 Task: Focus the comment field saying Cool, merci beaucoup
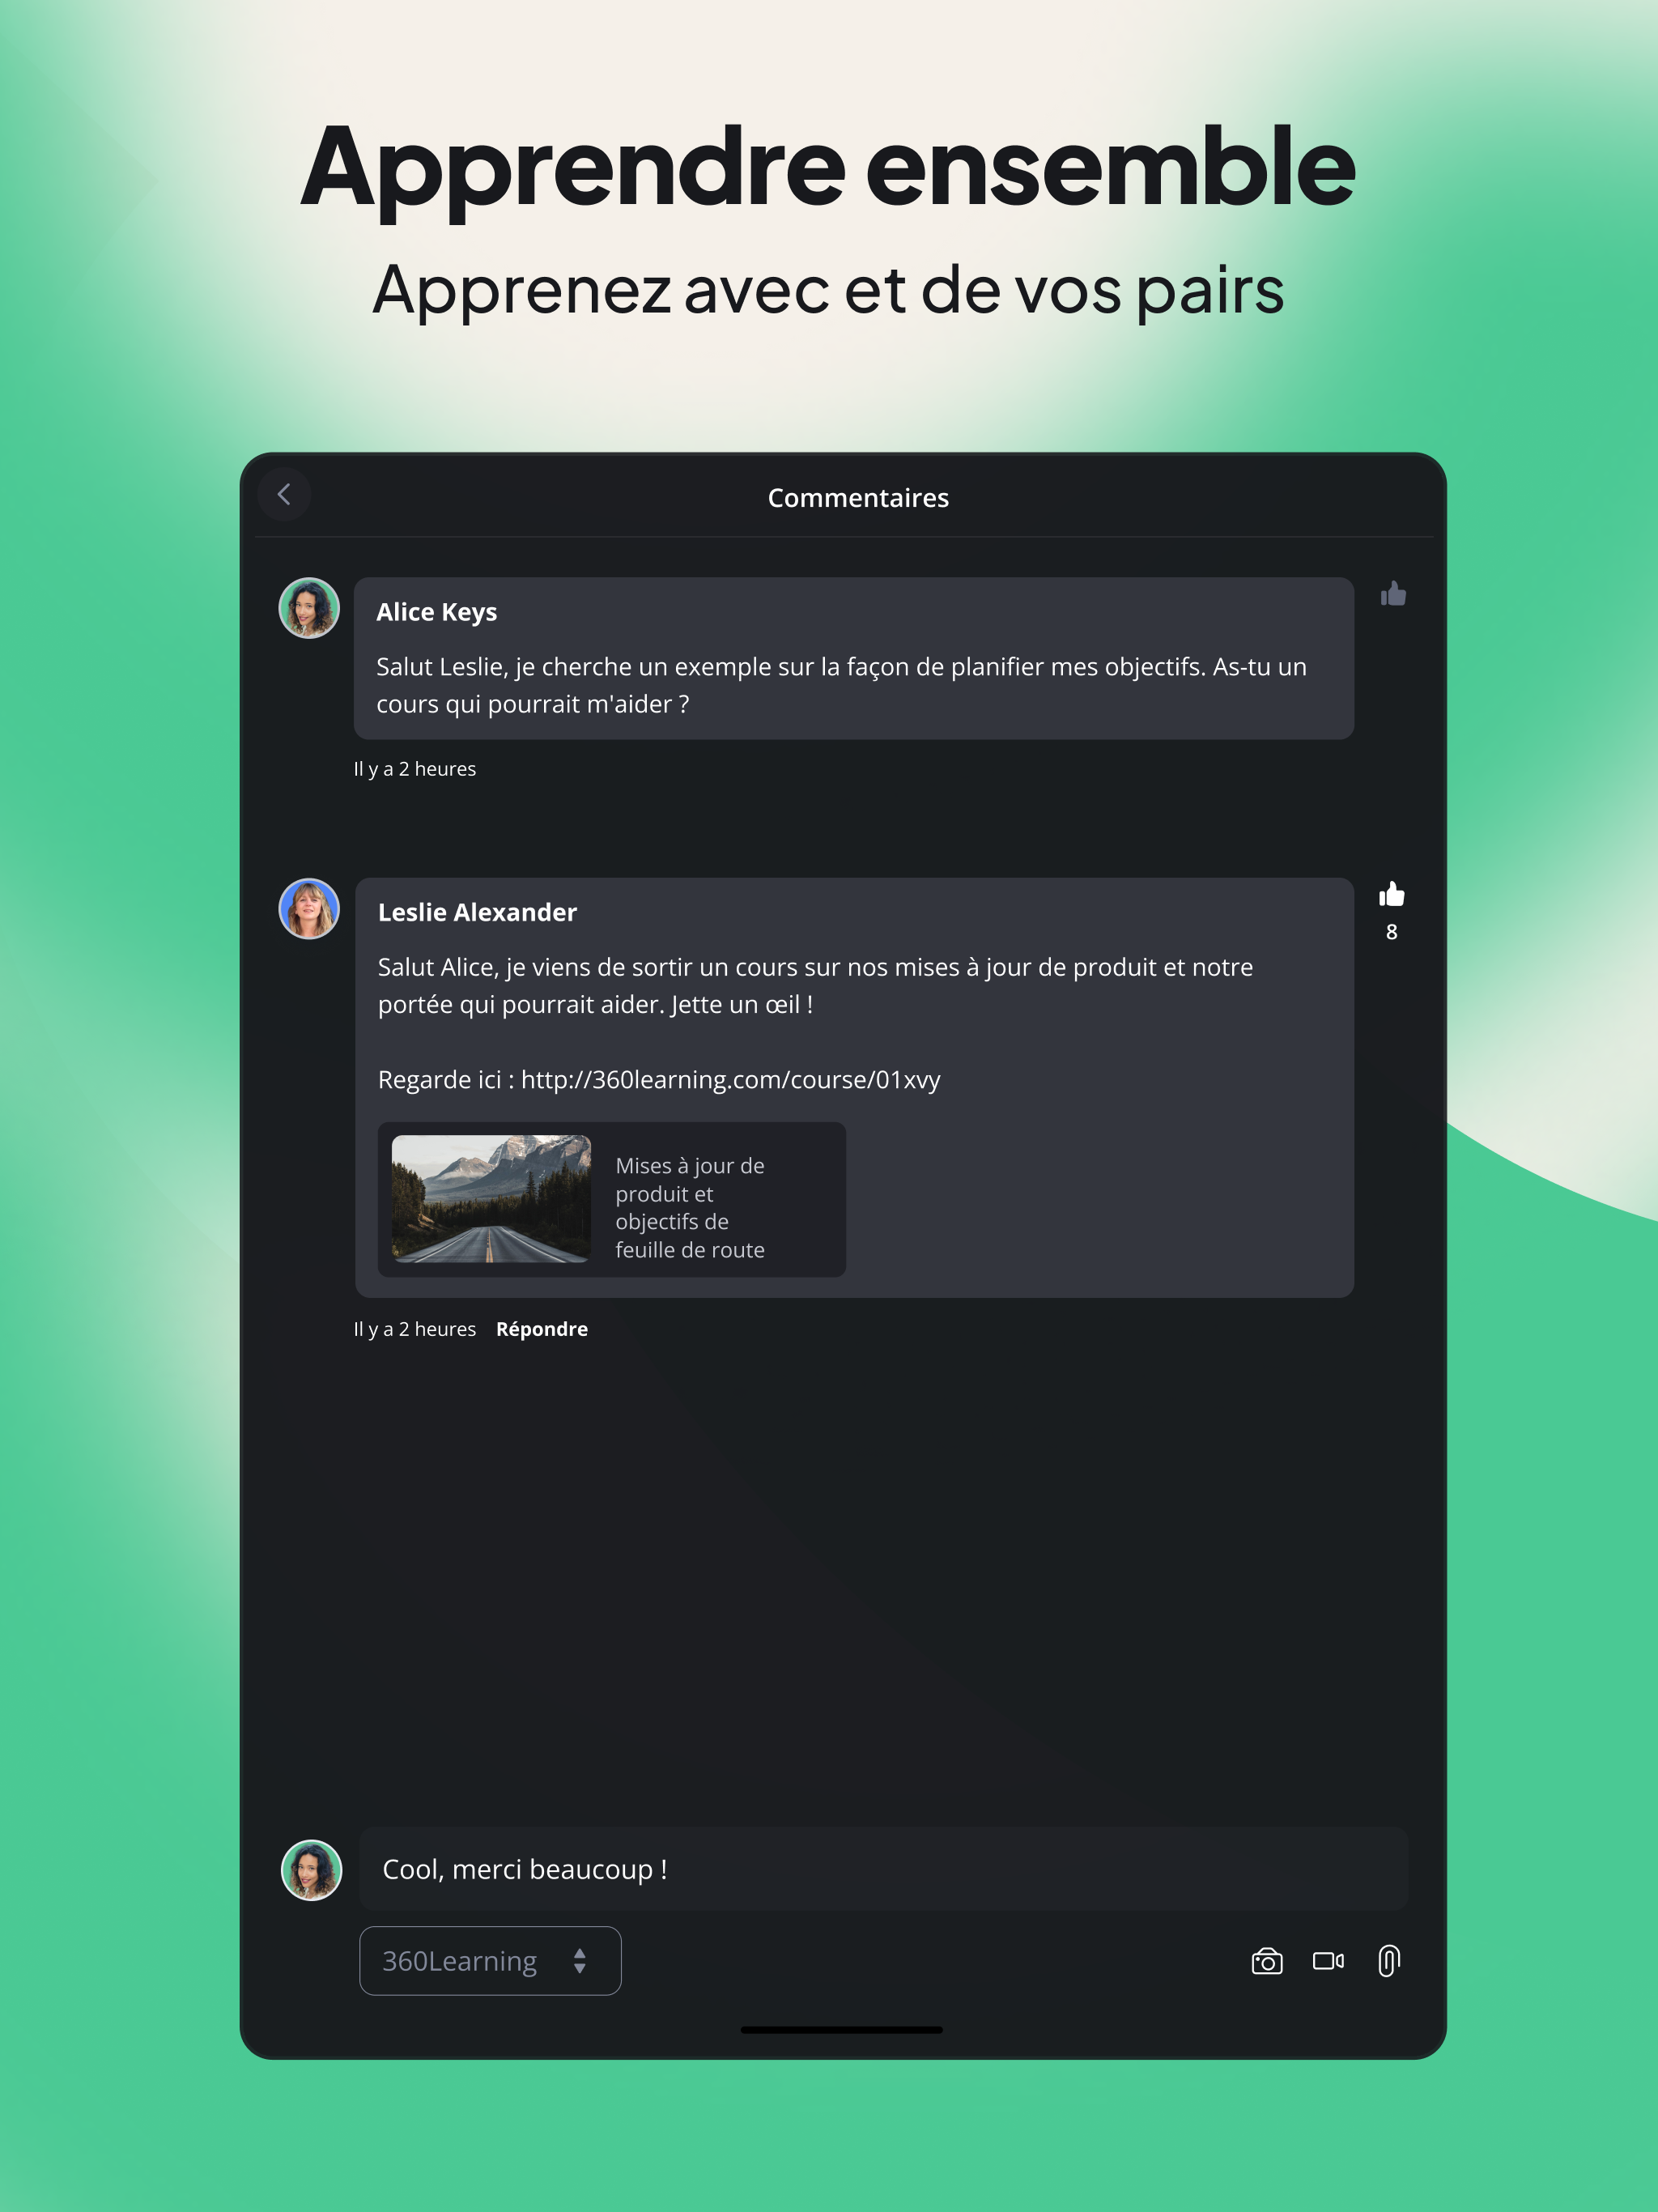point(883,1869)
